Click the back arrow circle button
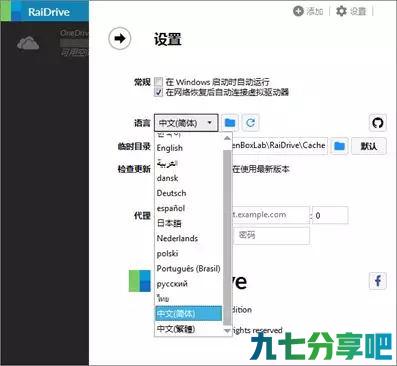This screenshot has height=366, width=397. point(120,39)
